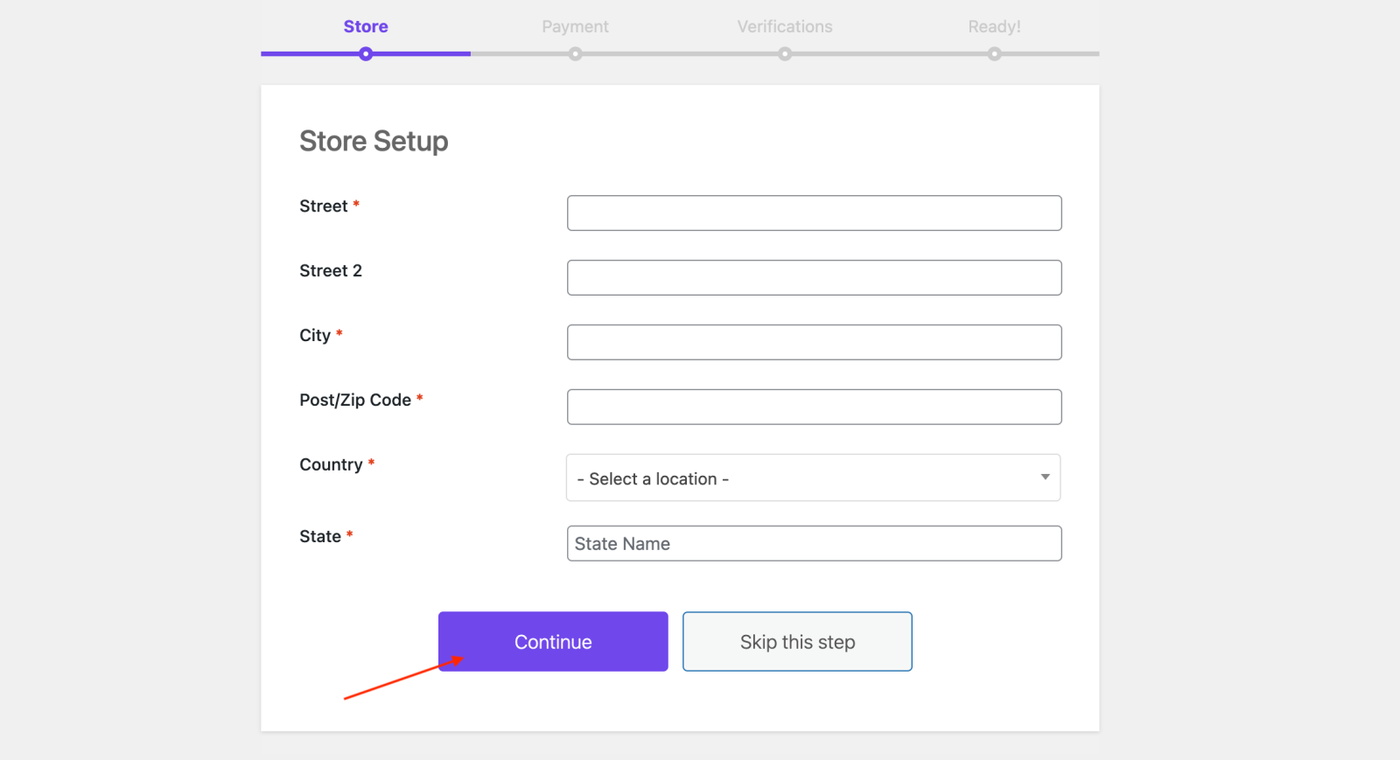Click into the State Name field
Viewport: 1400px width, 760px height.
pos(814,543)
